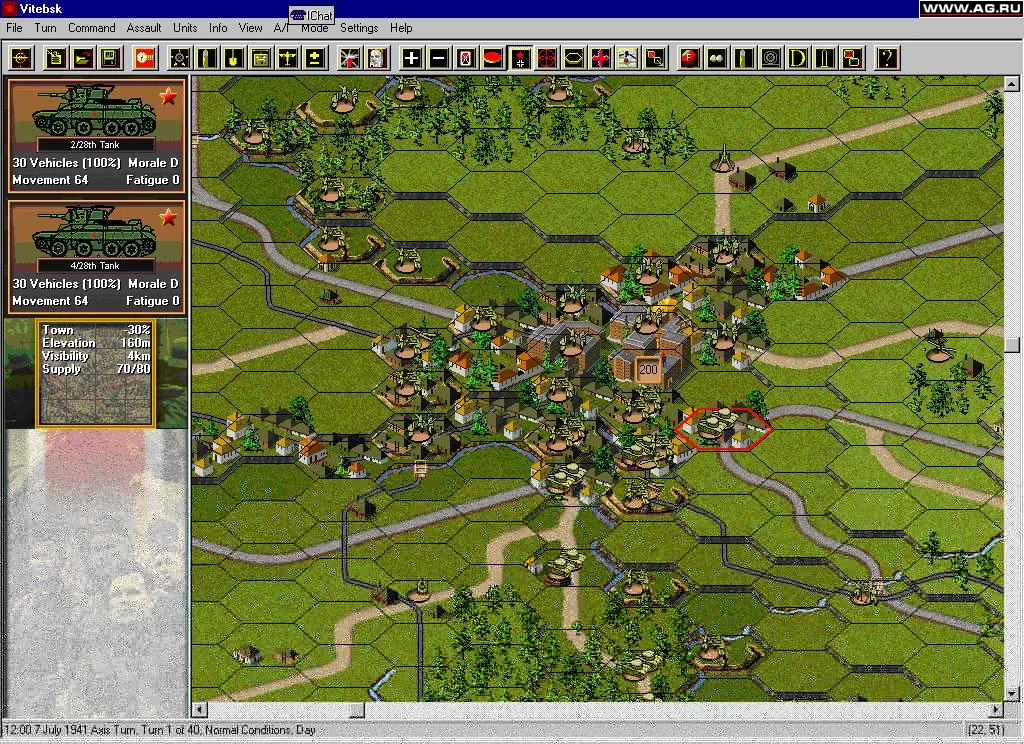Open the Info menu
The width and height of the screenshot is (1024, 744).
[218, 28]
